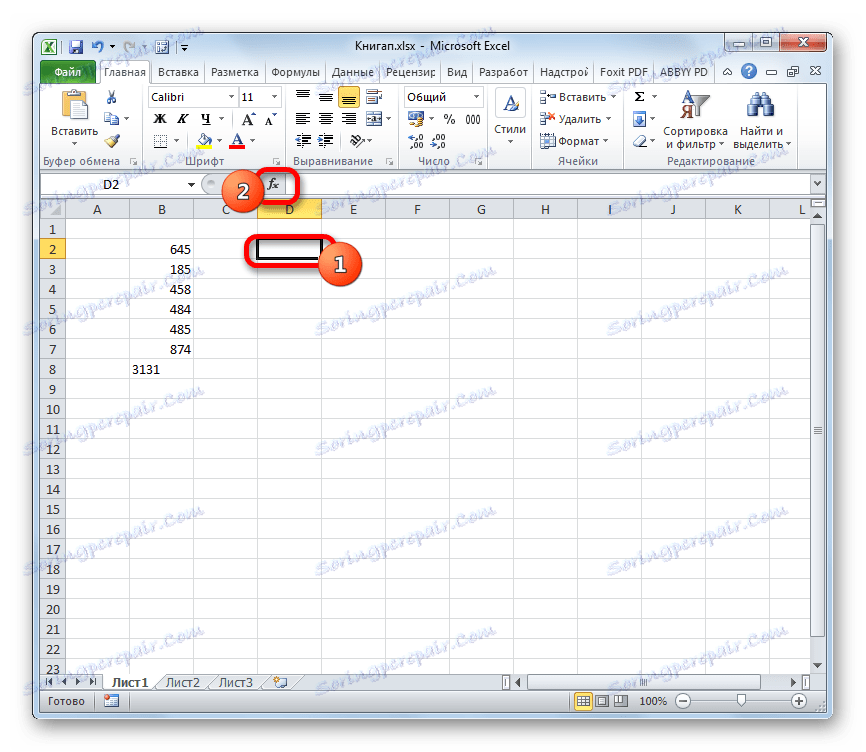
Task: Click the Fill down arrow icon
Action: 639,119
